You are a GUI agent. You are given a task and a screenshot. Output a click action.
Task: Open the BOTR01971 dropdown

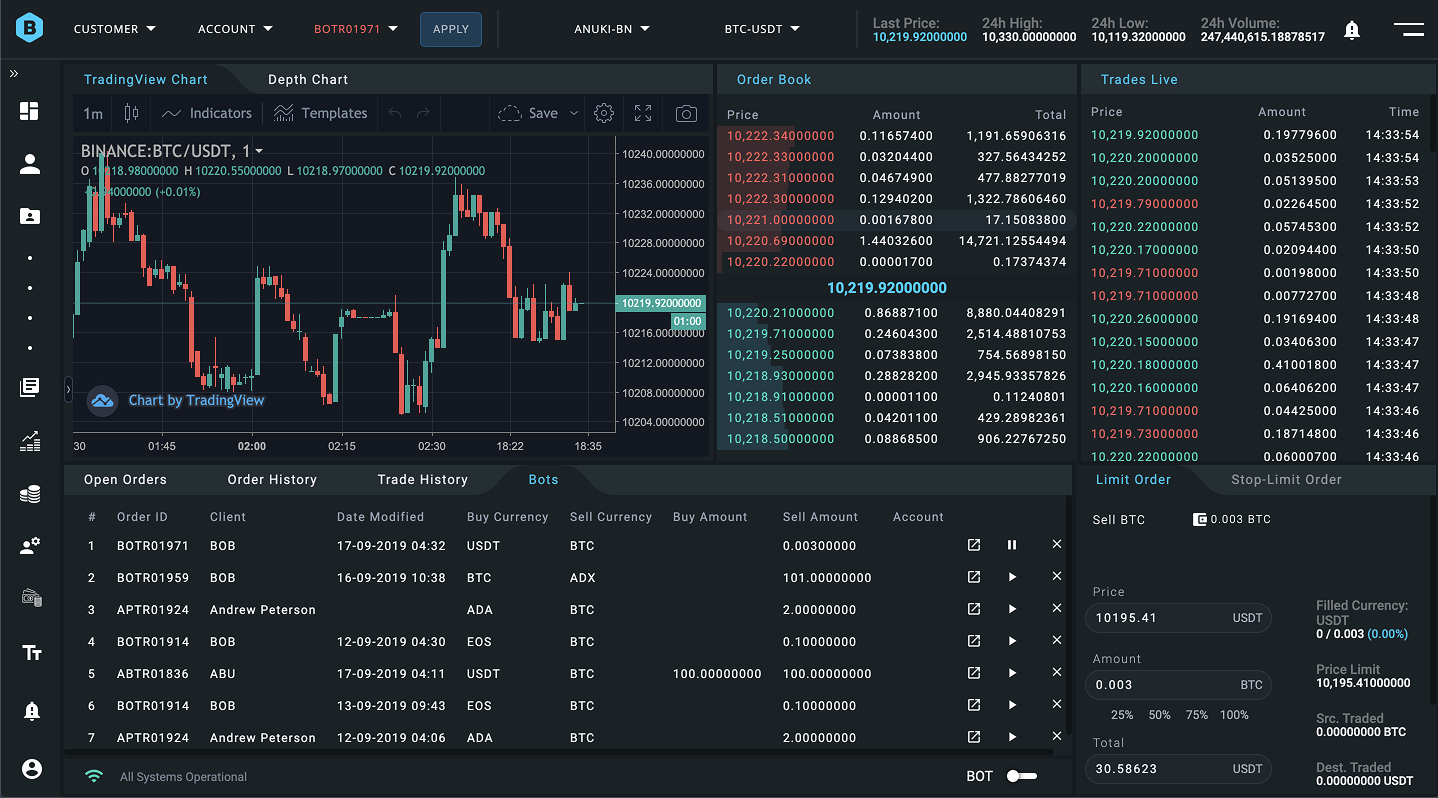tap(356, 29)
